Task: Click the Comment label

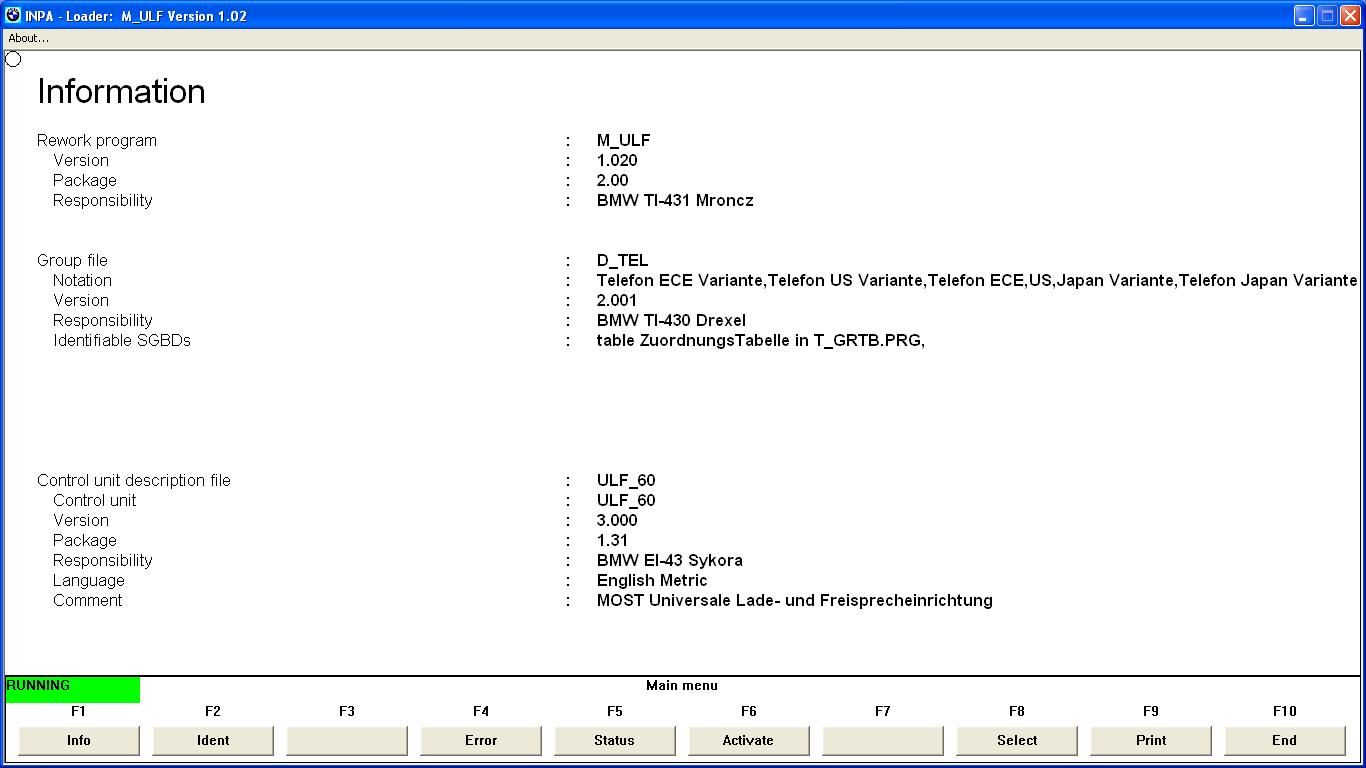Action: (88, 601)
